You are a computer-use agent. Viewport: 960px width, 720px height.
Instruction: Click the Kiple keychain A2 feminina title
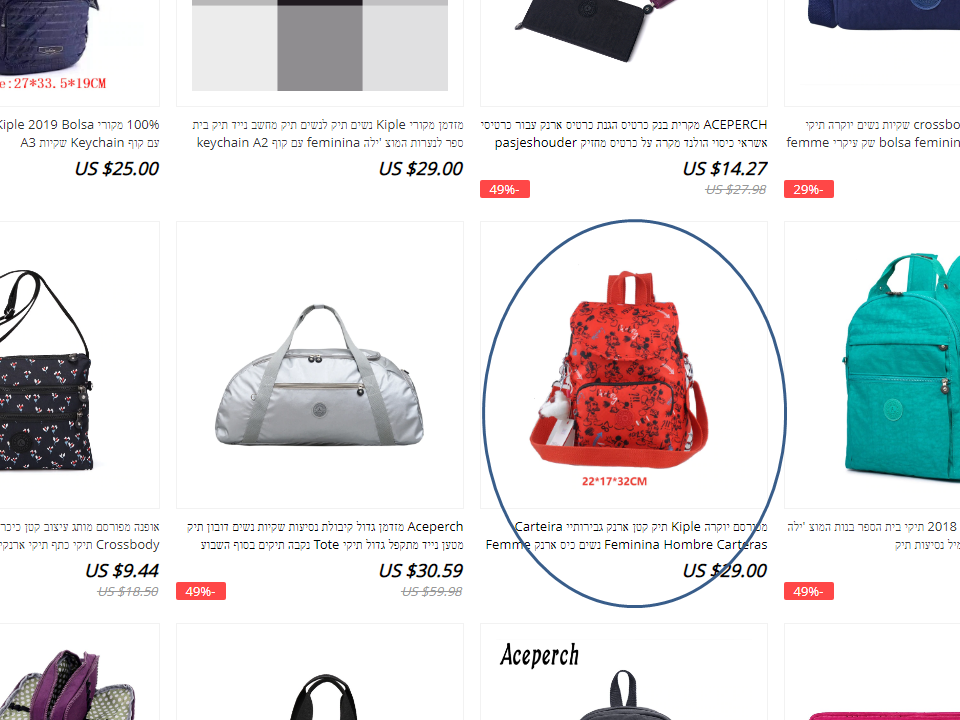tap(328, 133)
